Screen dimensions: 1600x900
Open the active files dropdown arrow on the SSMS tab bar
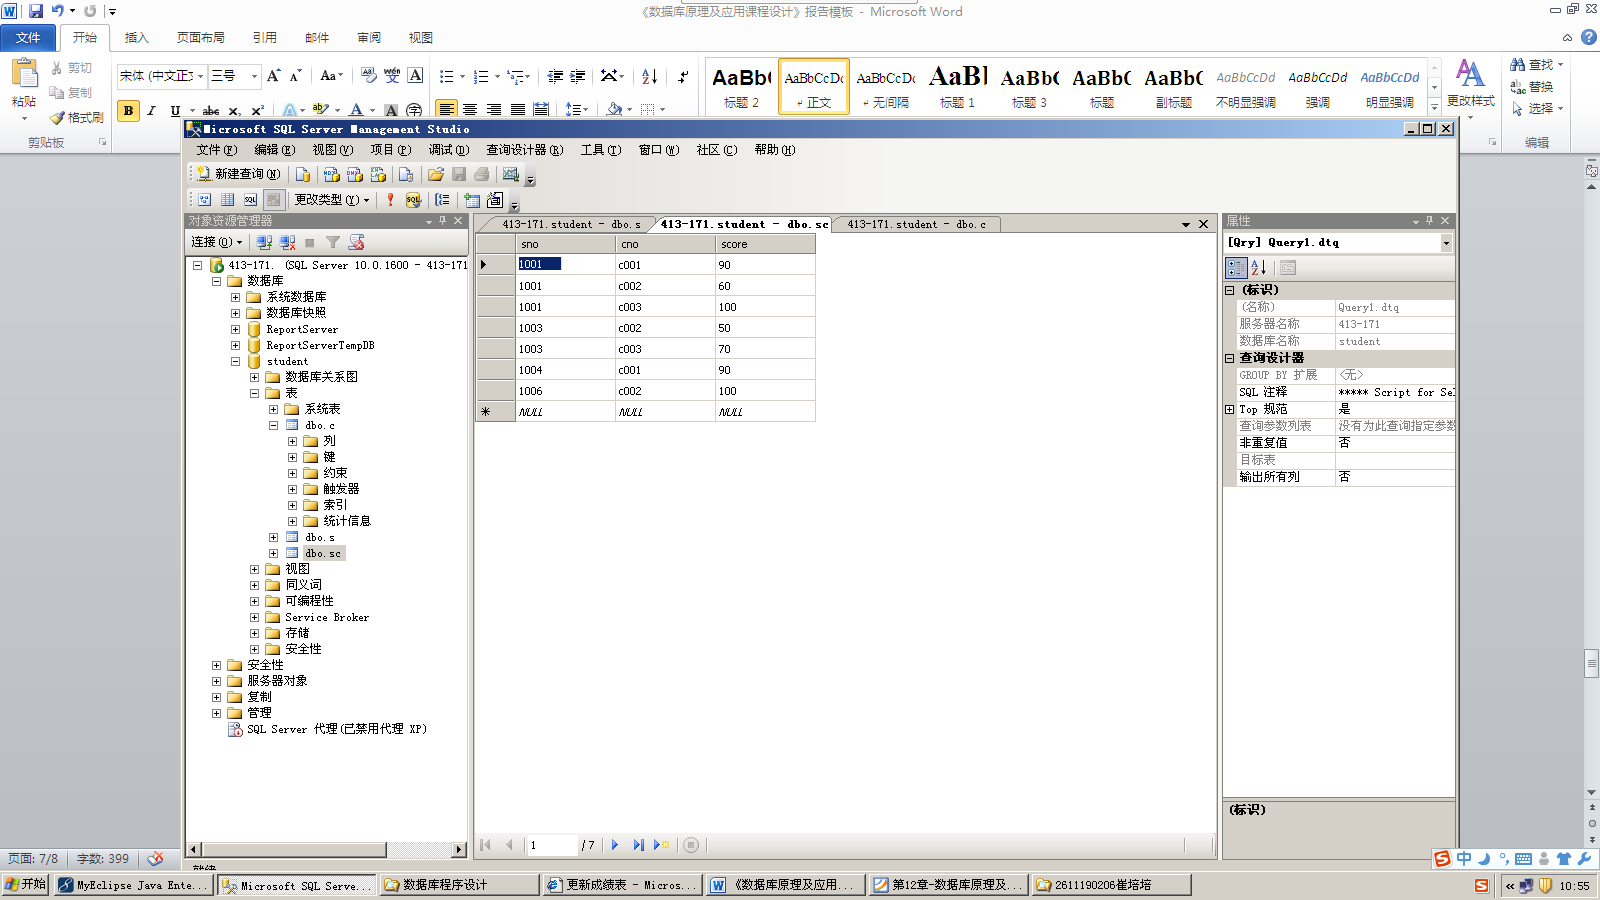coord(1186,225)
